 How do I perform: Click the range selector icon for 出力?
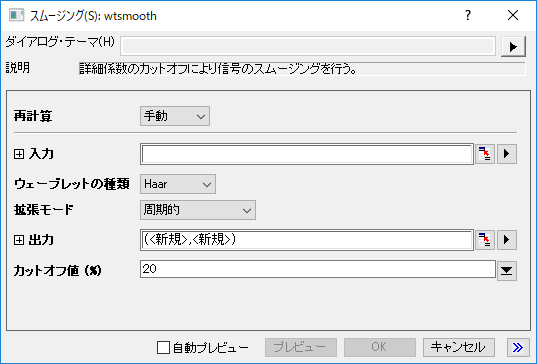click(x=485, y=240)
